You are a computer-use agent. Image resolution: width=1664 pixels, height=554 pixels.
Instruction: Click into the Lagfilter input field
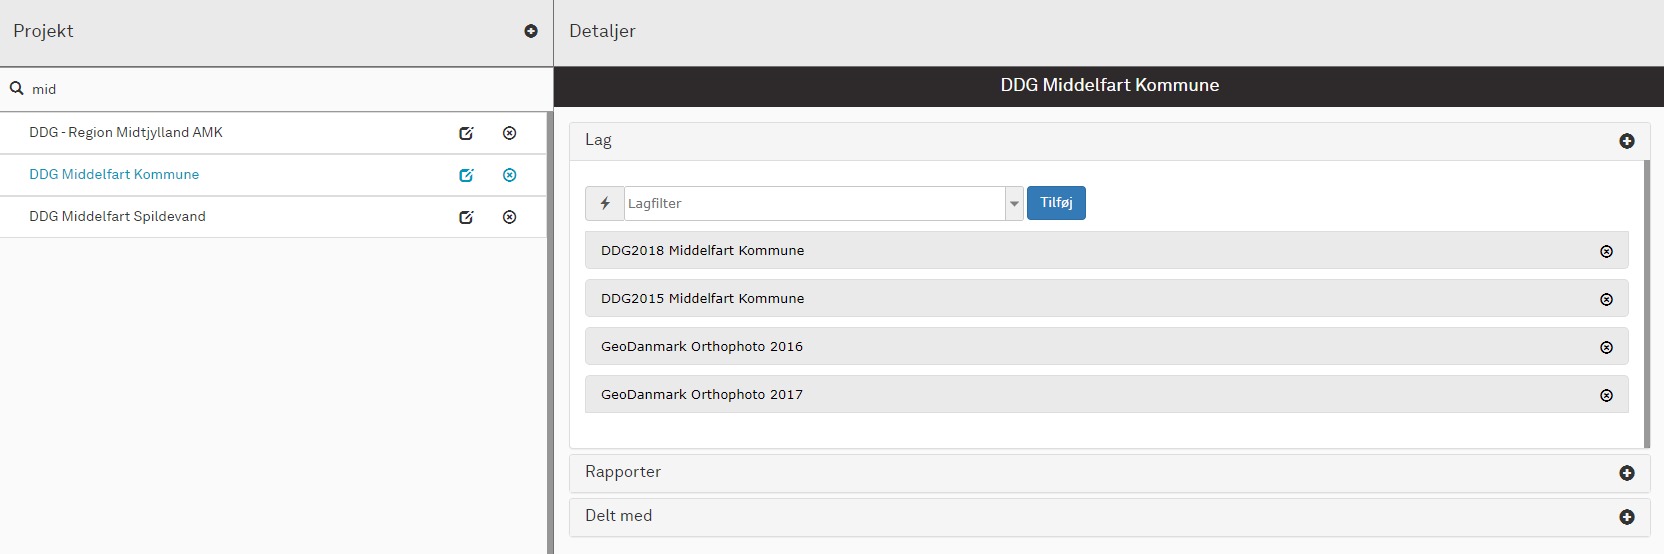812,203
